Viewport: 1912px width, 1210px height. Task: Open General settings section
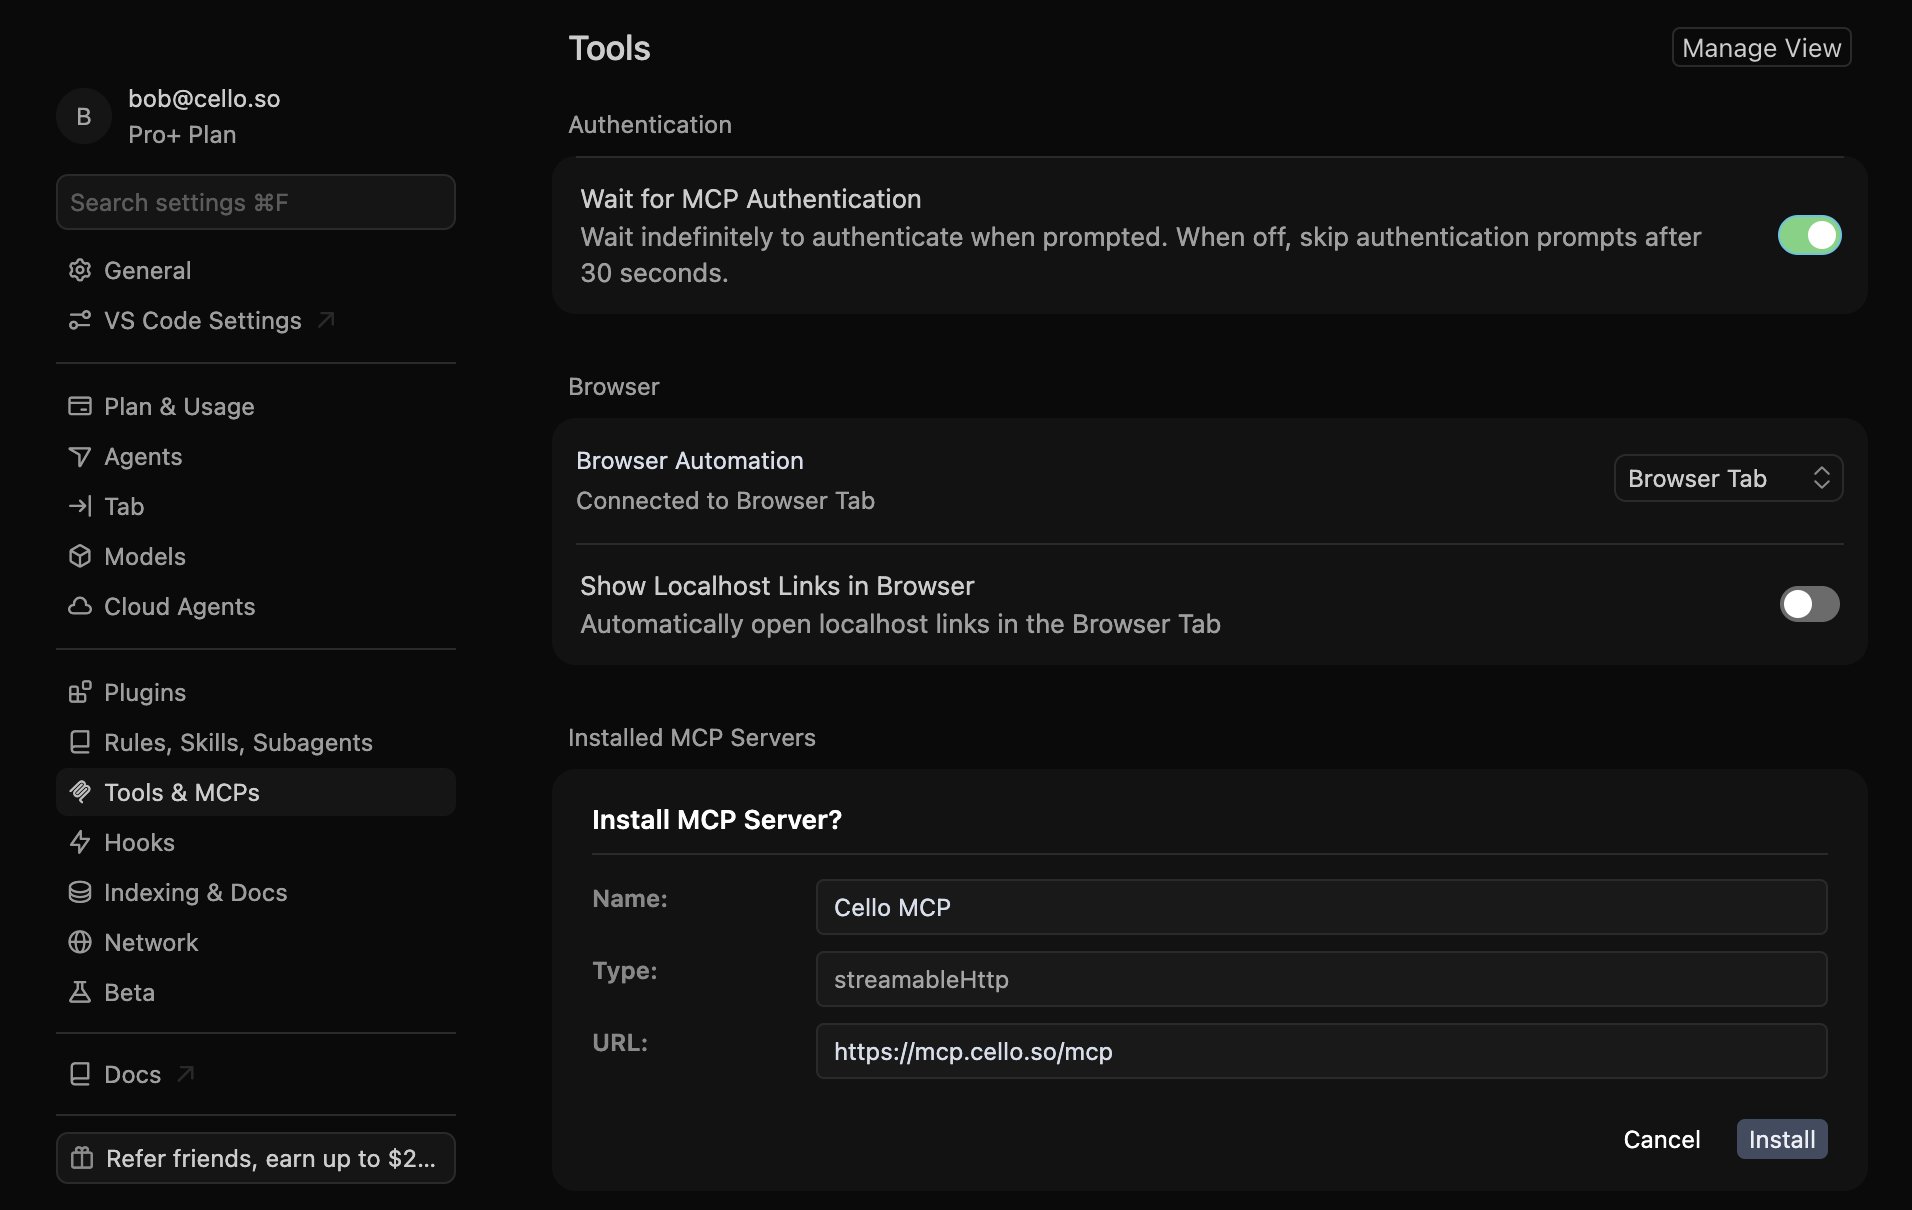(256, 270)
